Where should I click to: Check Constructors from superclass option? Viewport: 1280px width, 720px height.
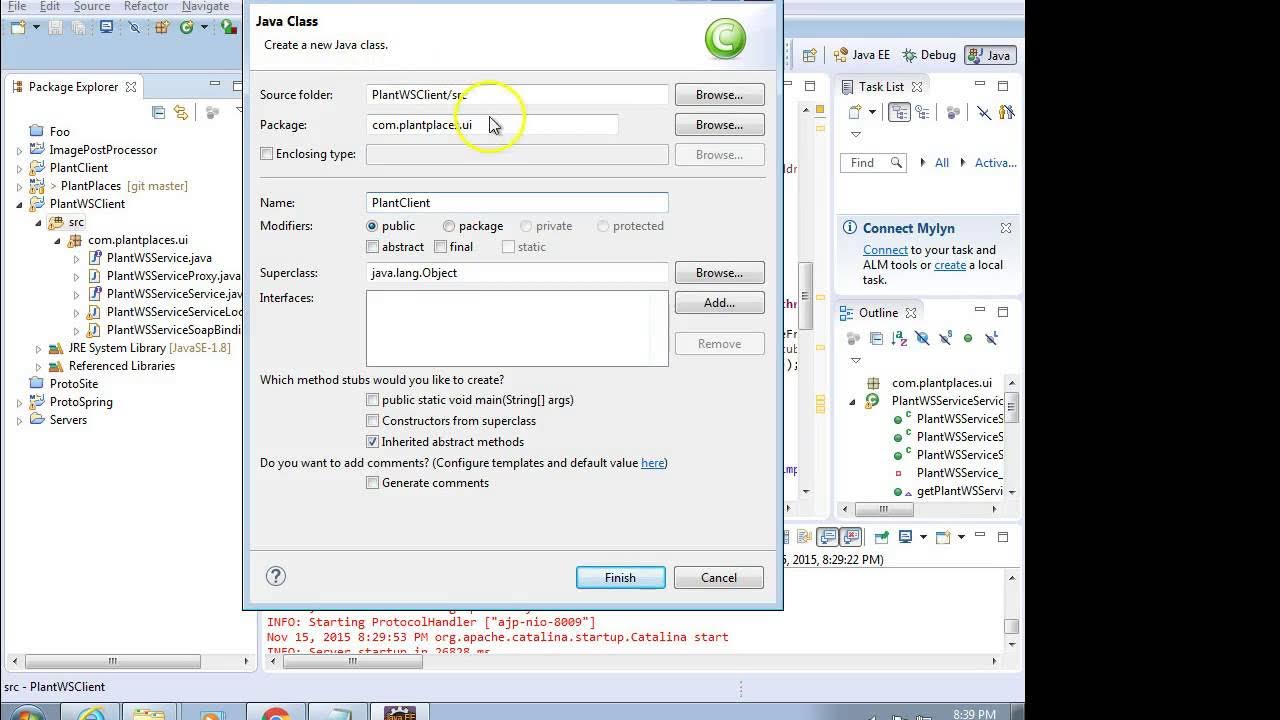tap(372, 421)
